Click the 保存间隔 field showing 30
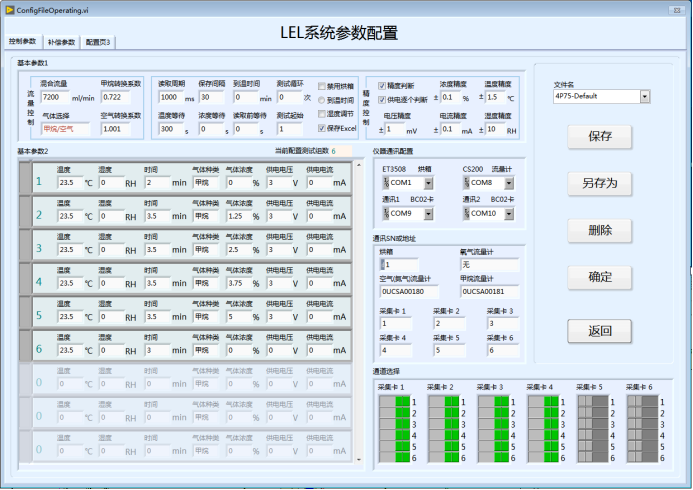 click(x=212, y=97)
